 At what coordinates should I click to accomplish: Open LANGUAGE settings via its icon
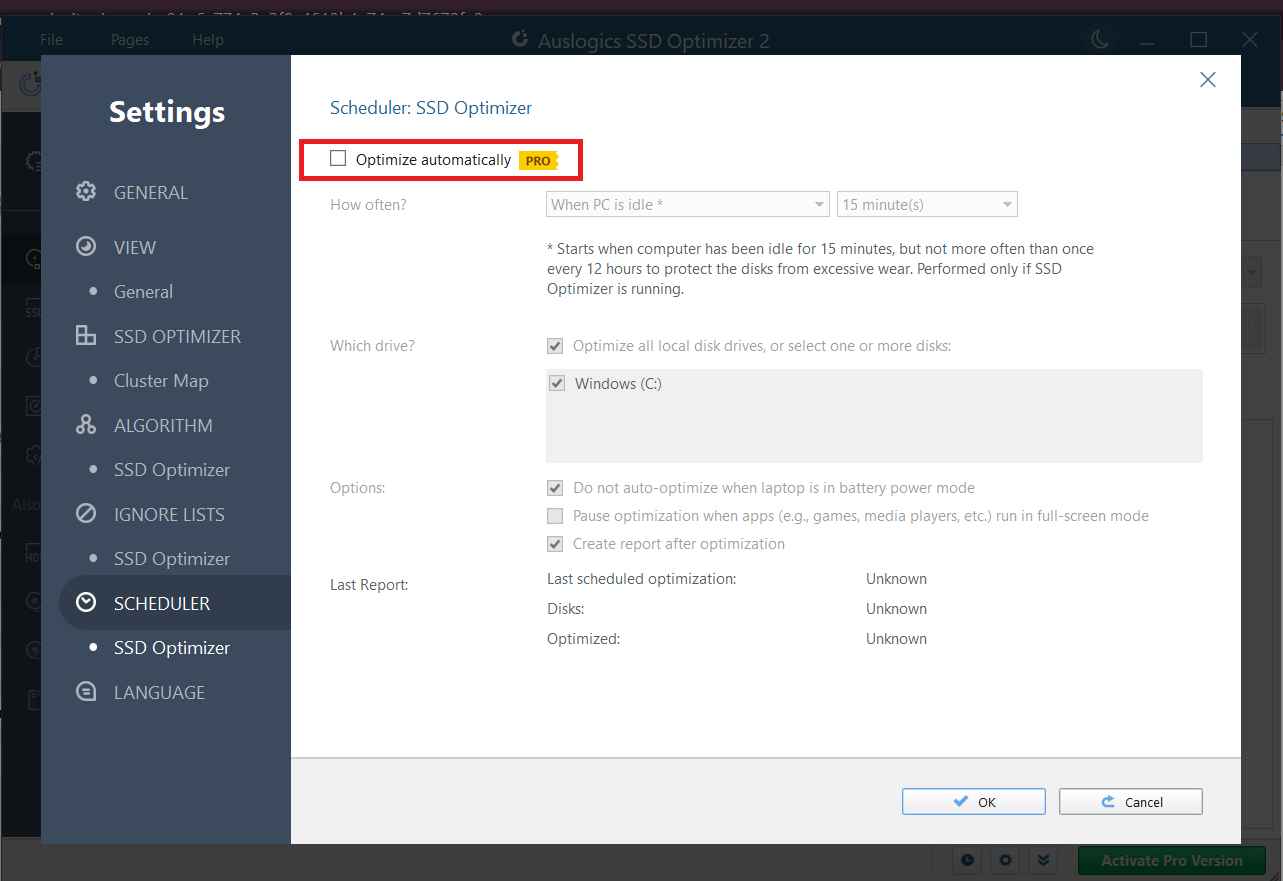tap(86, 691)
